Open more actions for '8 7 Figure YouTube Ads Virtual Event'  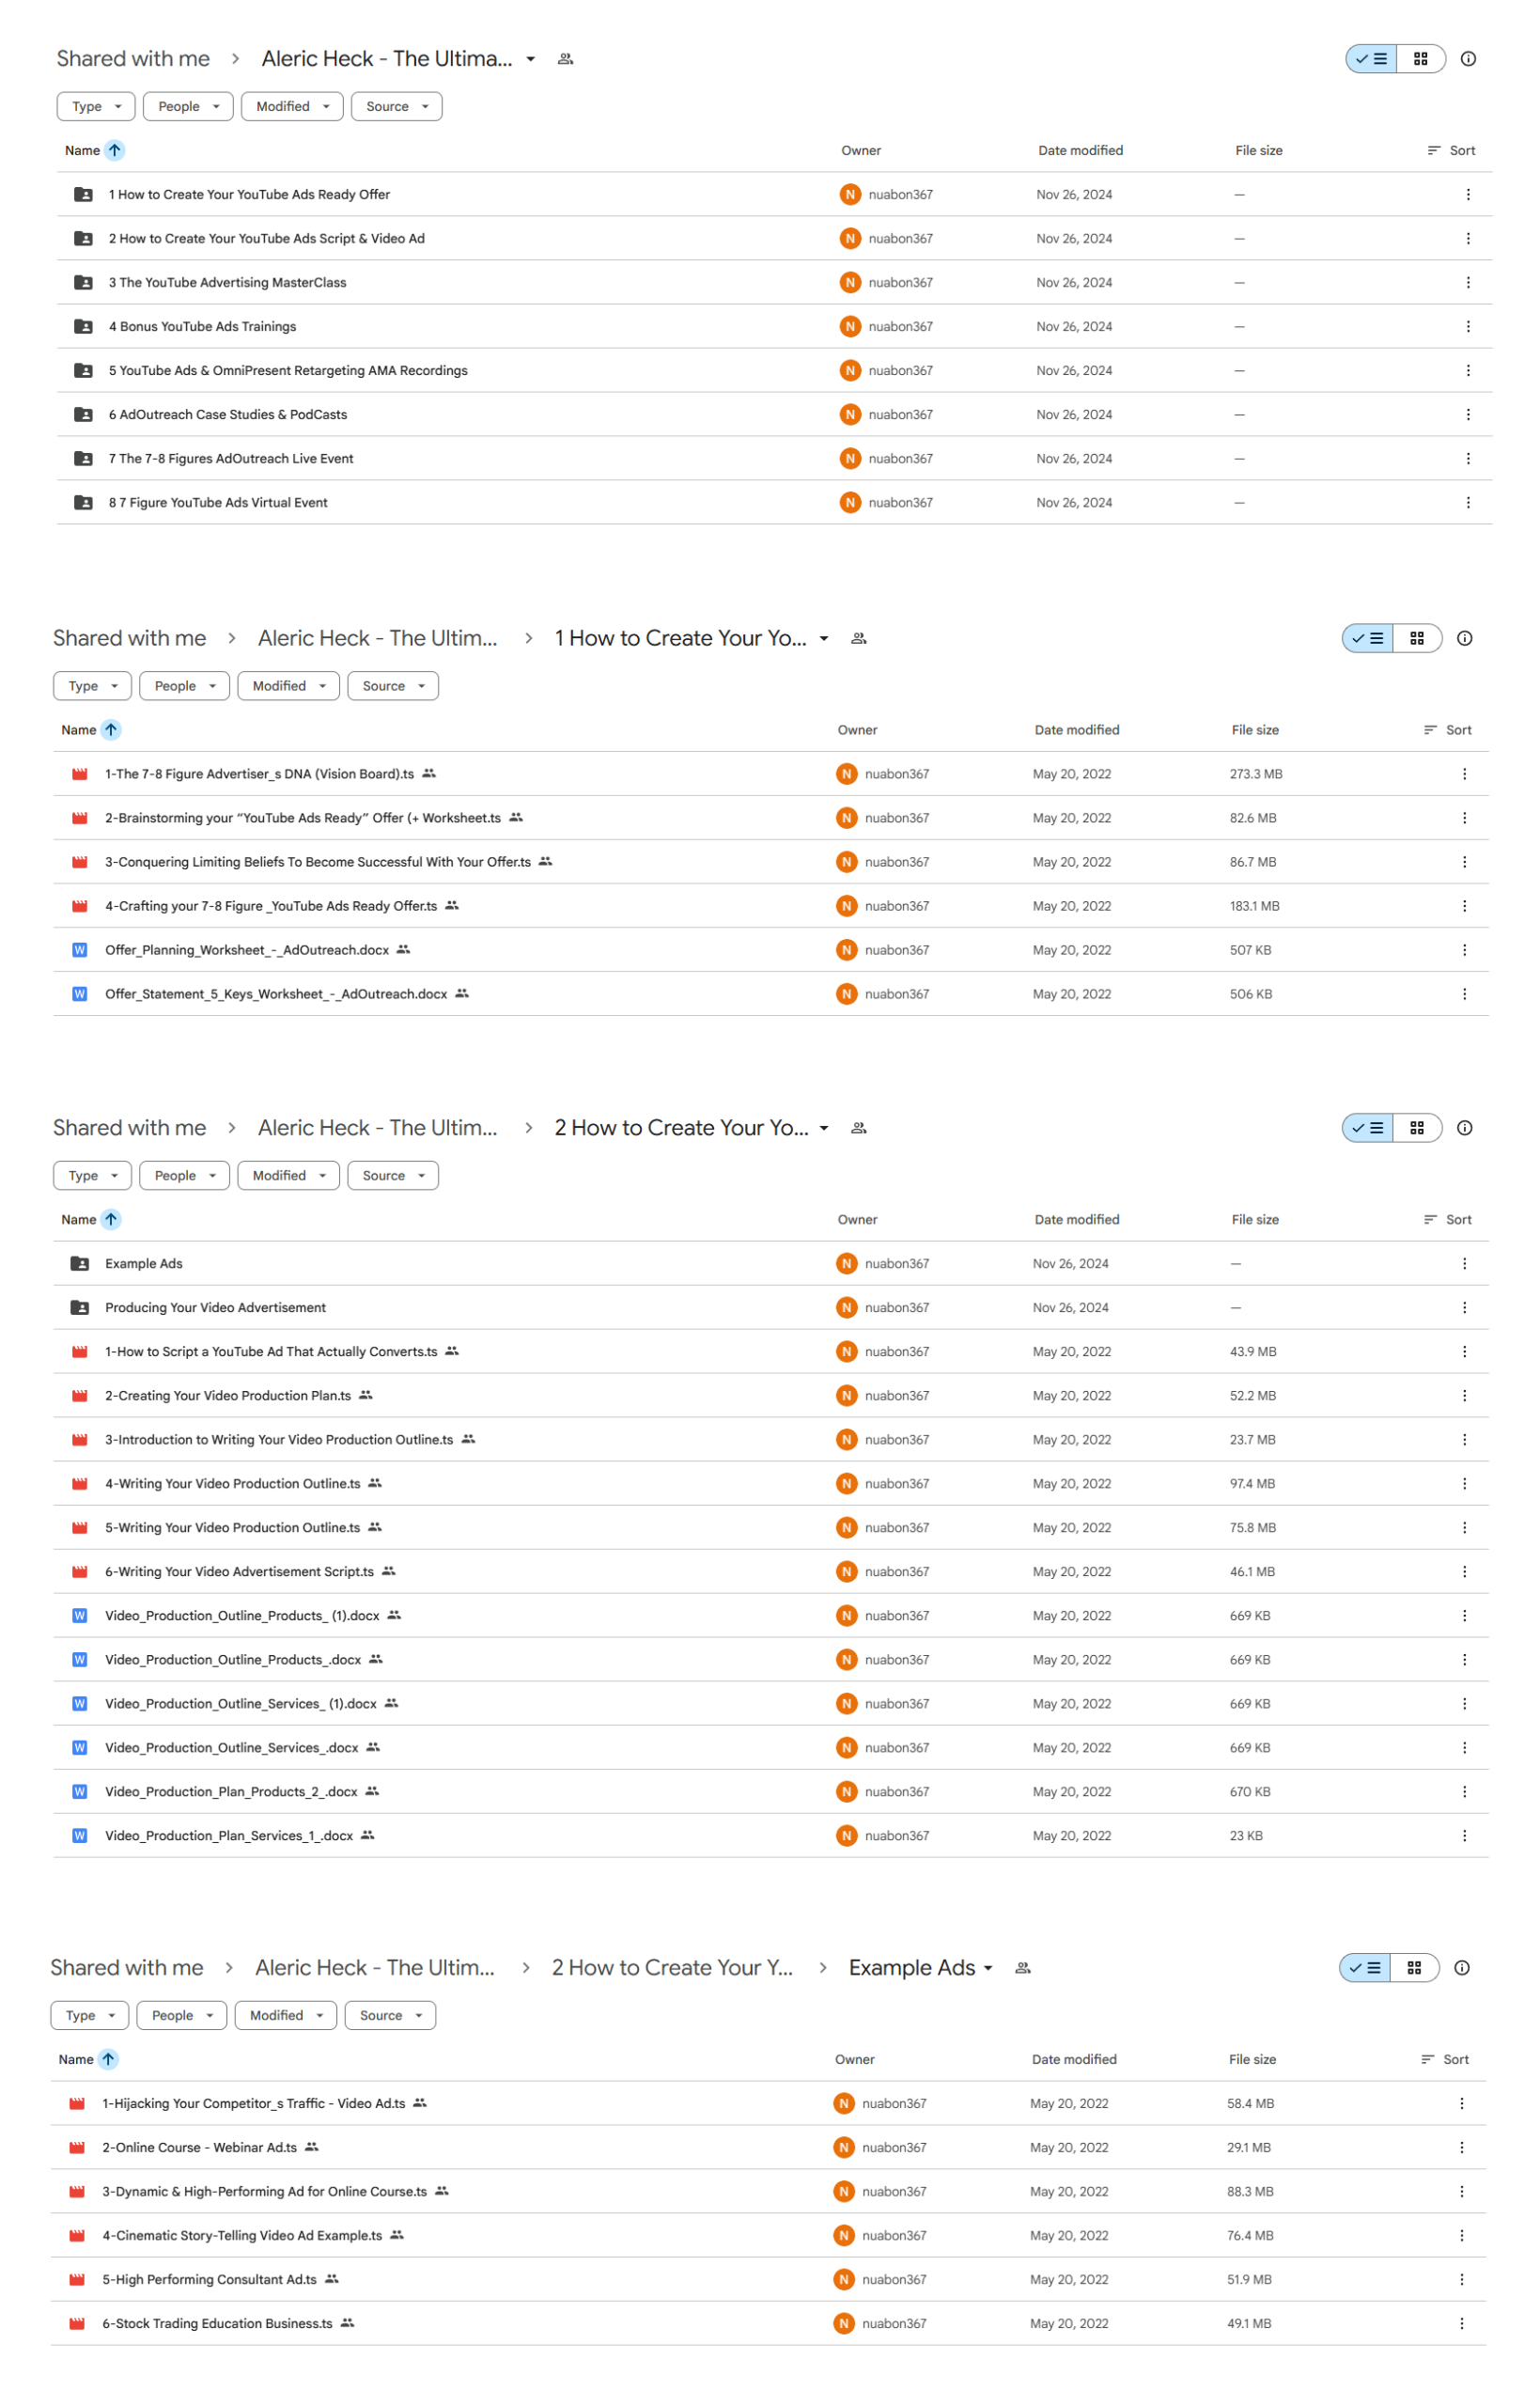click(x=1467, y=502)
